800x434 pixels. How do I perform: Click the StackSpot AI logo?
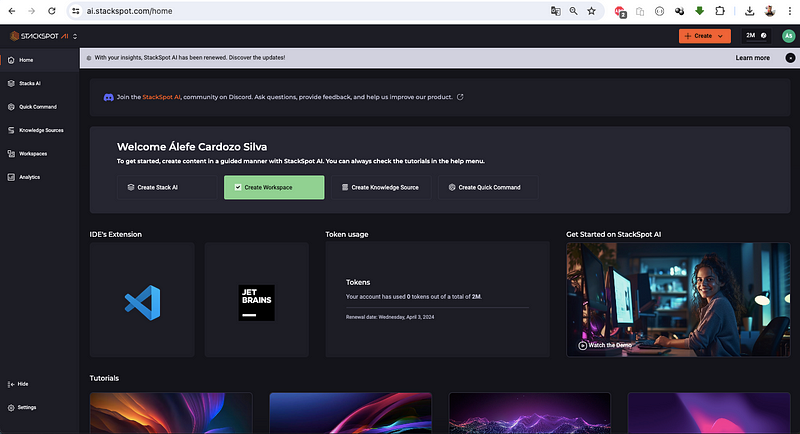[x=39, y=36]
